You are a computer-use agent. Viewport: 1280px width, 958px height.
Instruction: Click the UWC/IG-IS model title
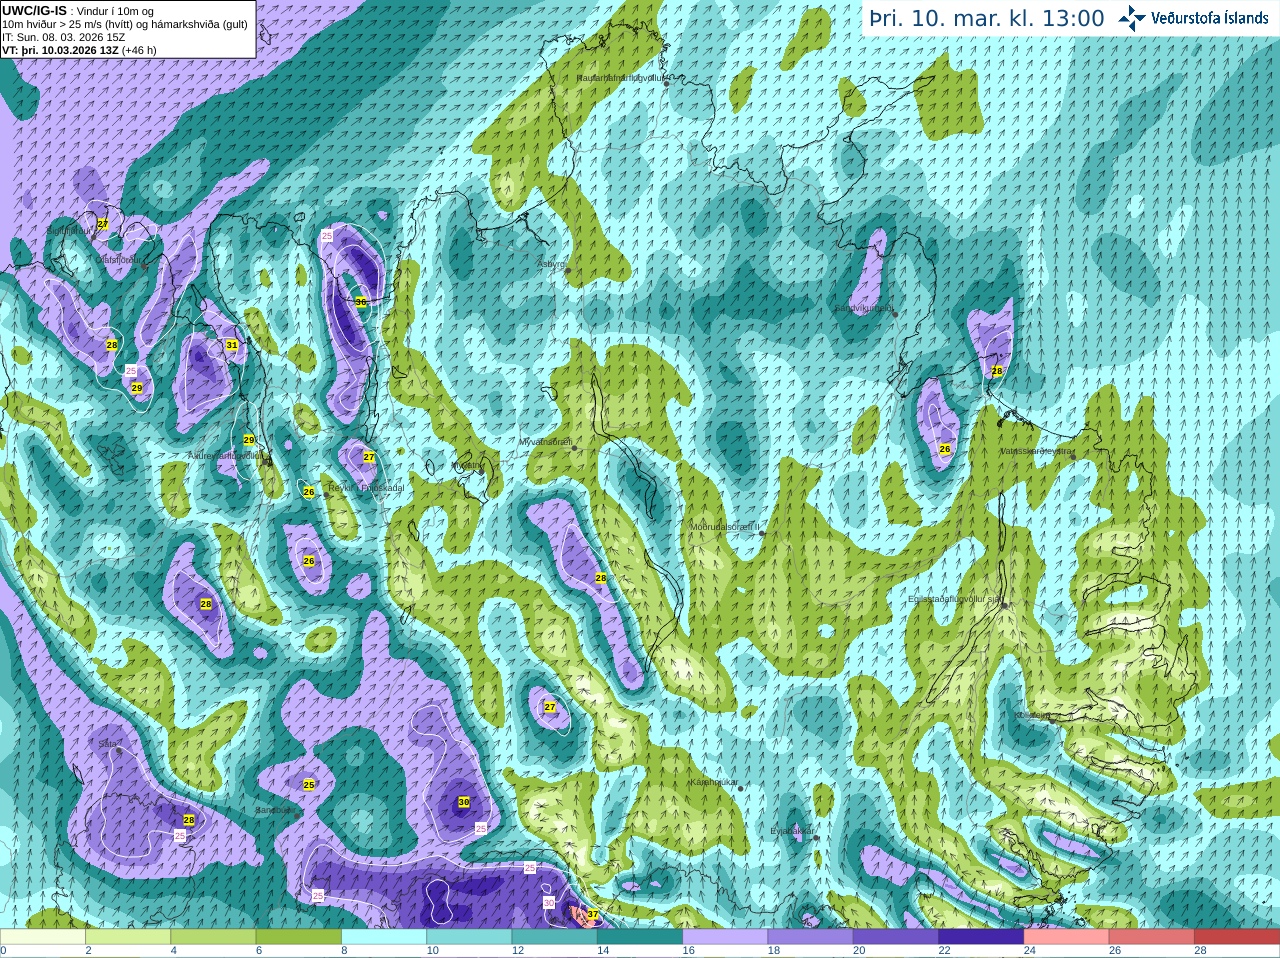34,10
